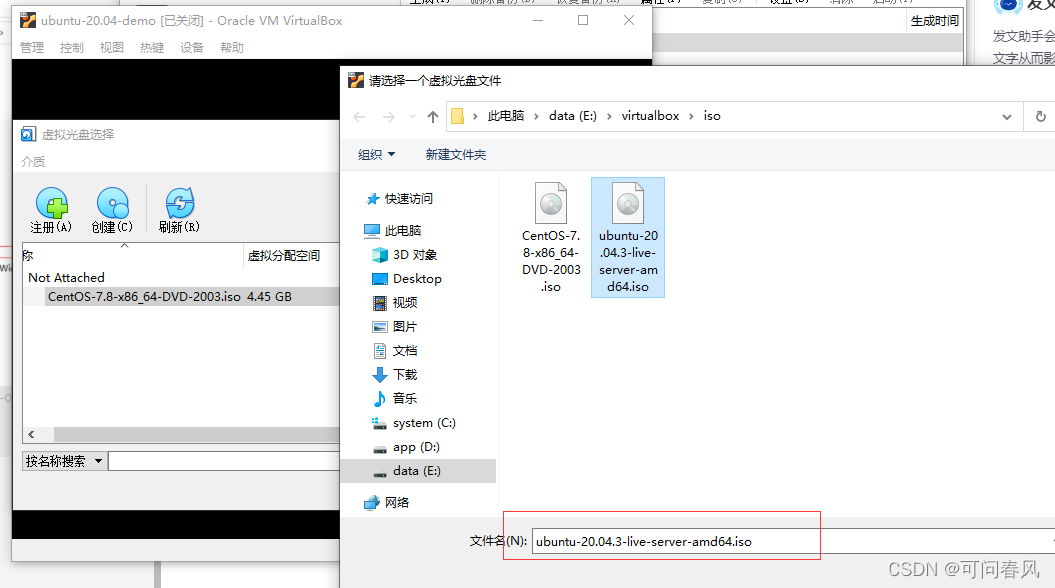
Task: Click 新建文件夹 (New folder) button
Action: 456,155
